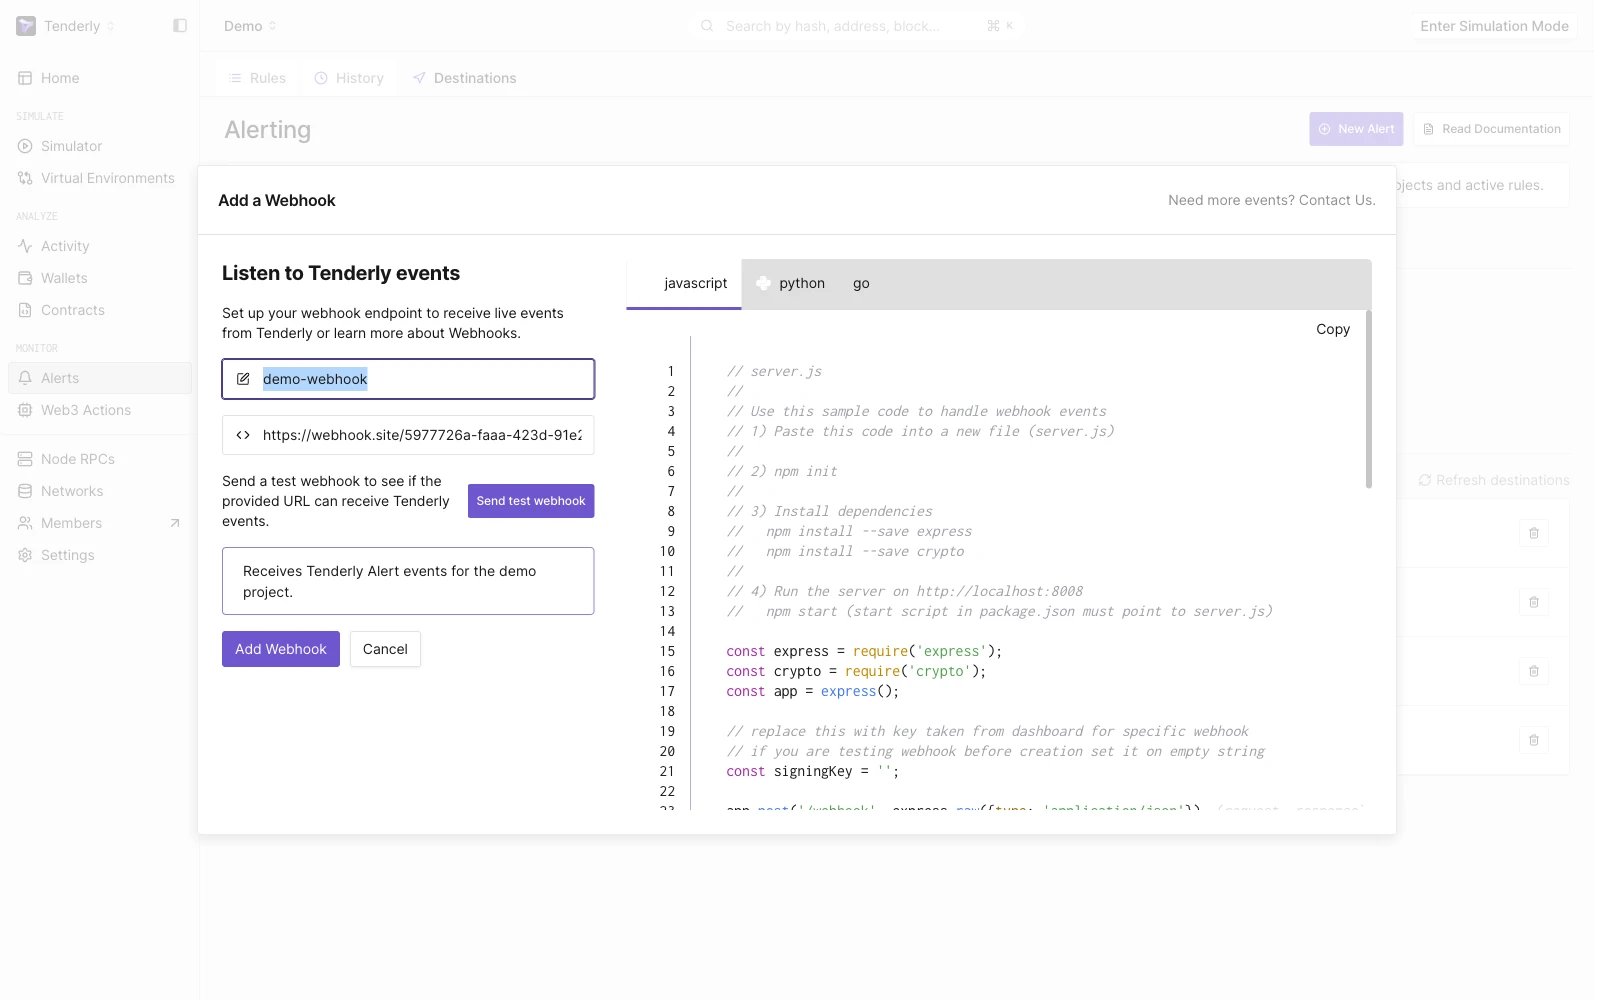Click the Networks icon
Viewport: 1600px width, 1000px height.
(x=25, y=491)
